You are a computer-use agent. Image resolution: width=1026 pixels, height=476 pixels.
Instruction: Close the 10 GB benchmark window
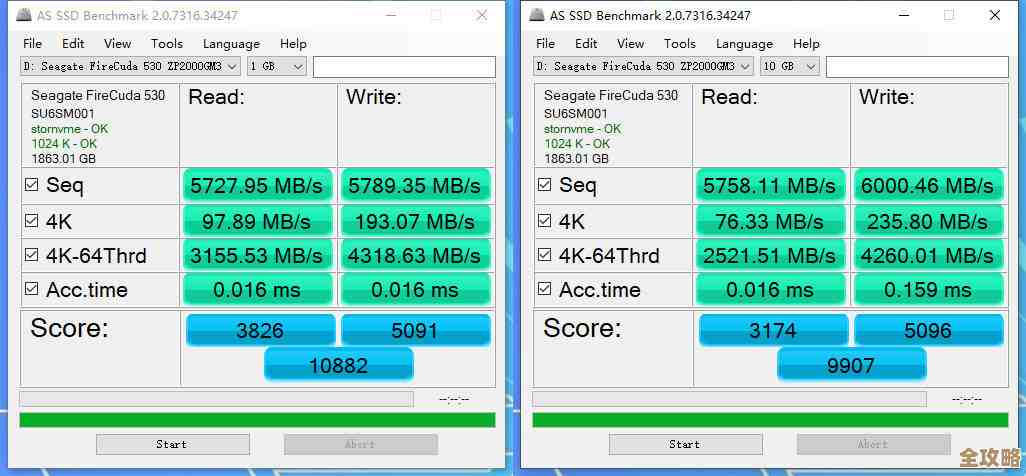pos(994,15)
